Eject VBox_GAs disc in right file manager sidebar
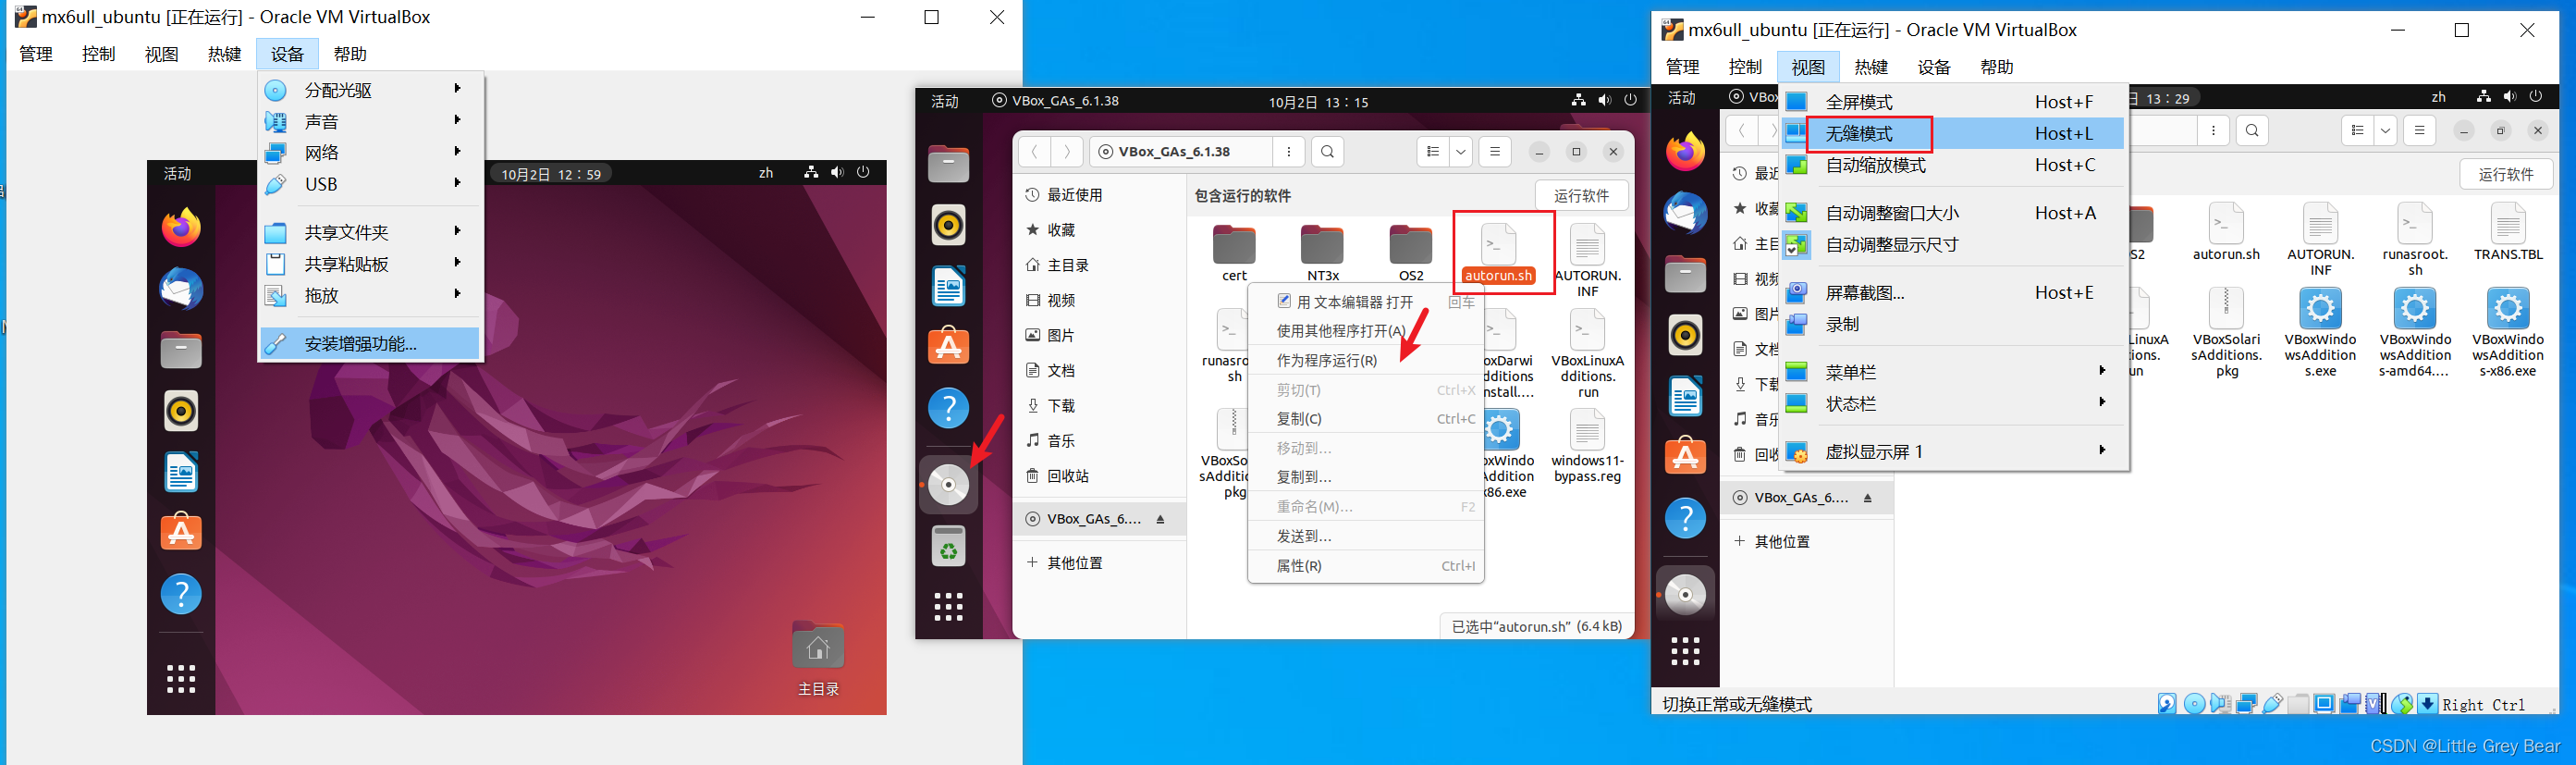 coord(1867,498)
